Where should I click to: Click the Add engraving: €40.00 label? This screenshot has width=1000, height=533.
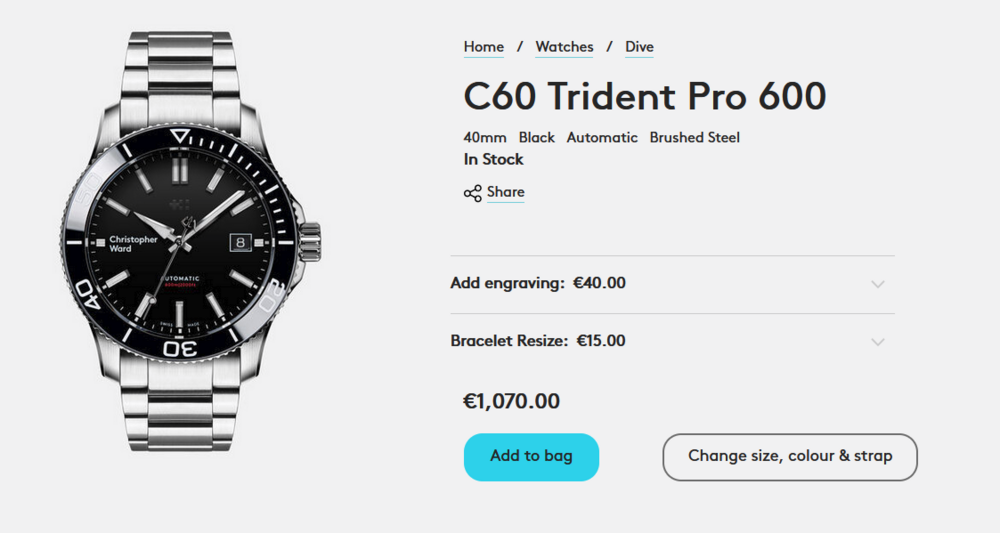tap(538, 283)
